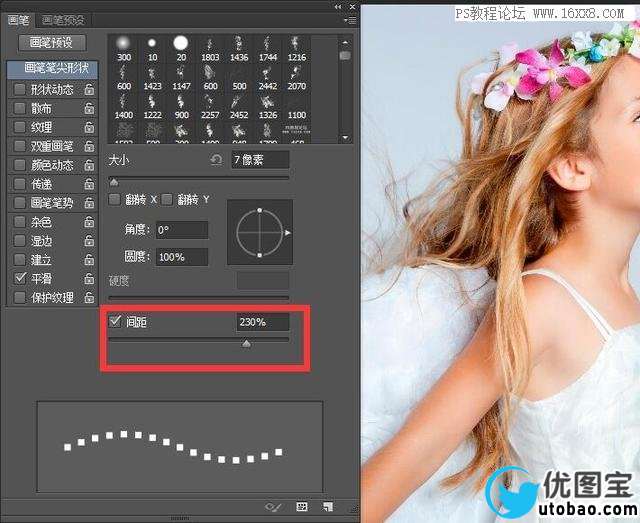
Task: Choose the 1744 brush preset
Action: [268, 48]
